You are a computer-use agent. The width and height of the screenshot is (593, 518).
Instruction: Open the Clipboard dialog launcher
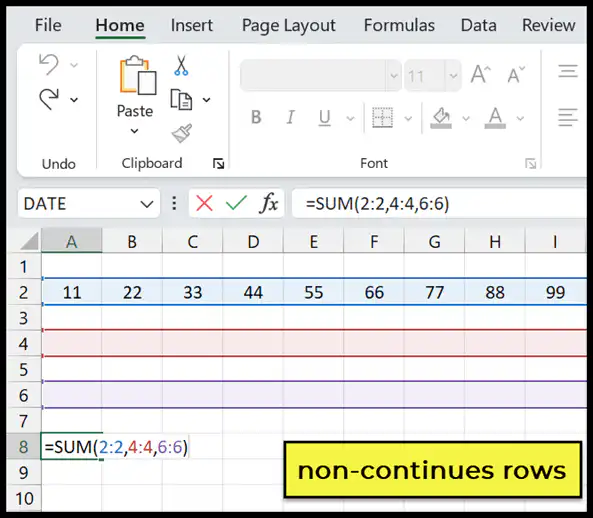(x=219, y=164)
